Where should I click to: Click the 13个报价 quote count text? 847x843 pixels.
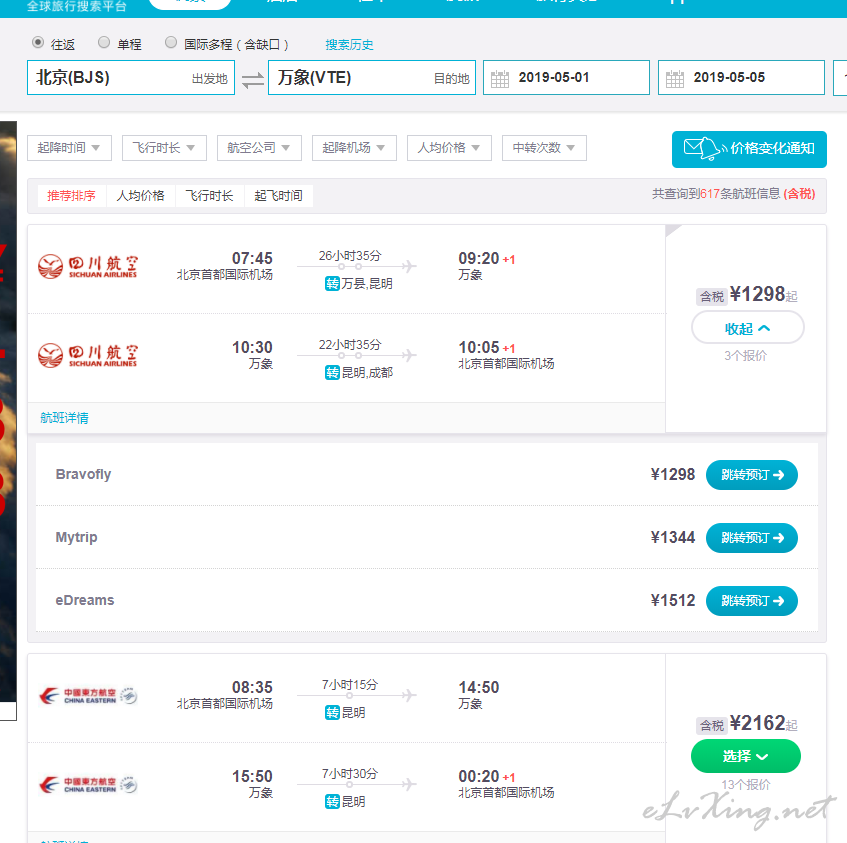coord(746,785)
